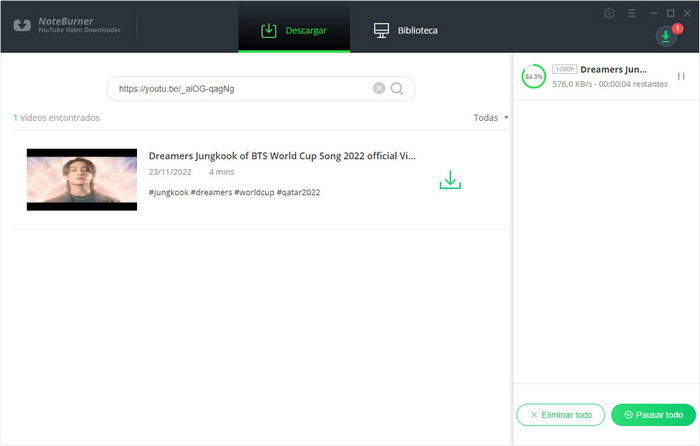Open the hamburger menu icon
This screenshot has height=446, width=700.
point(631,13)
